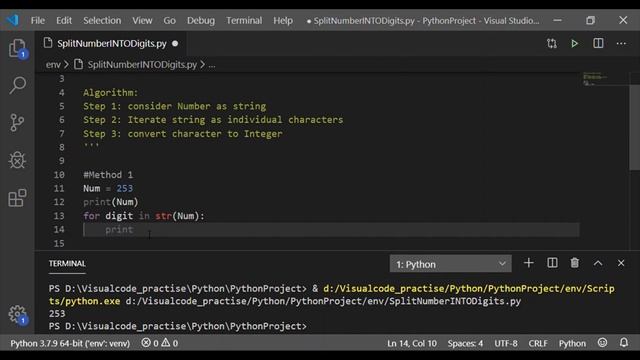Click terminal prompt input line
Image resolution: width=640 pixels, height=360 pixels.
pos(178,326)
